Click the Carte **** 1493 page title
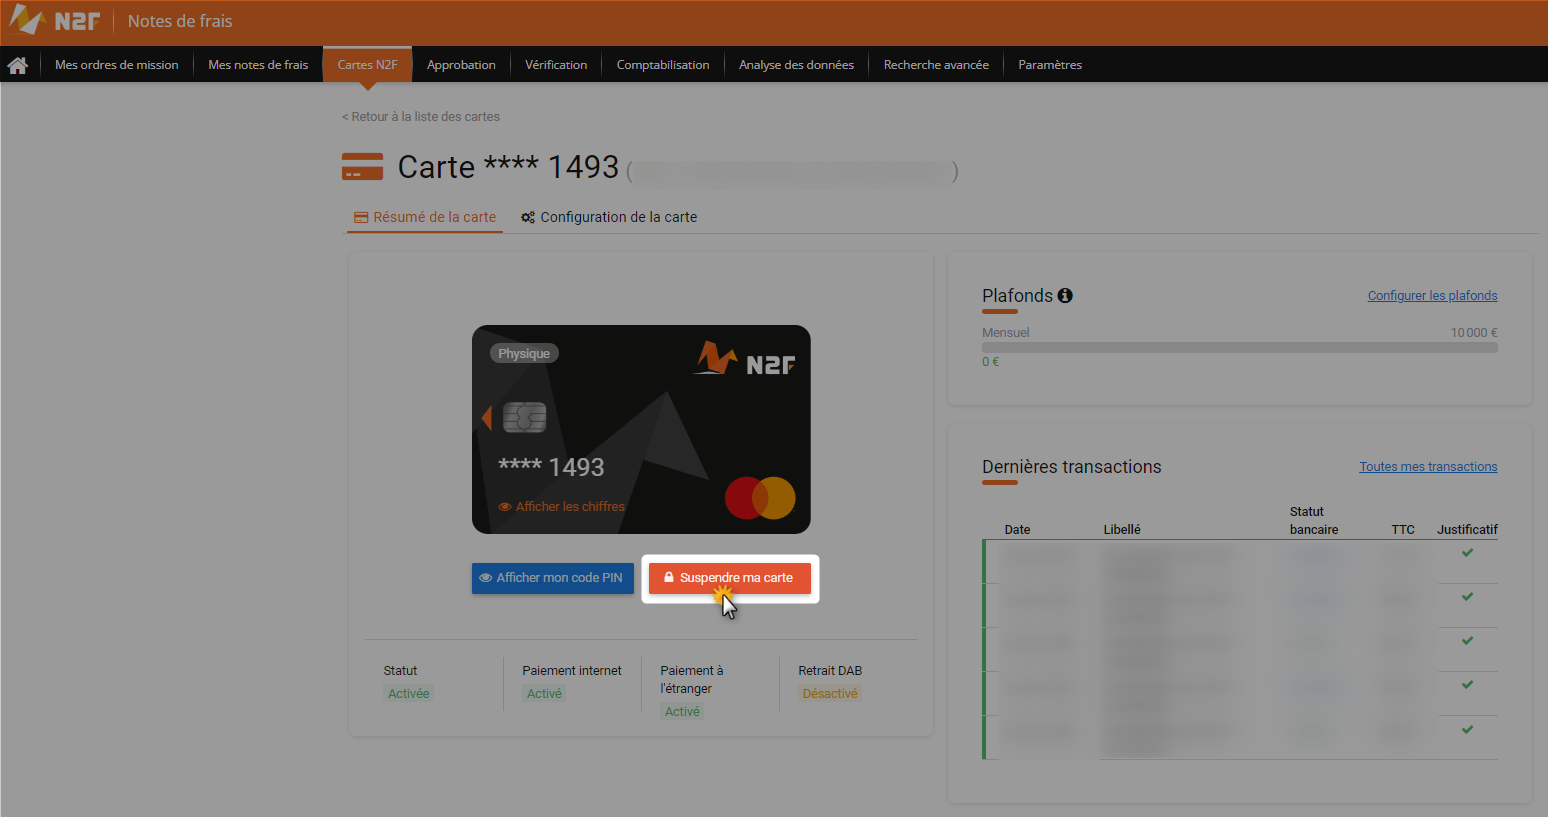Image resolution: width=1548 pixels, height=817 pixels. pos(509,167)
